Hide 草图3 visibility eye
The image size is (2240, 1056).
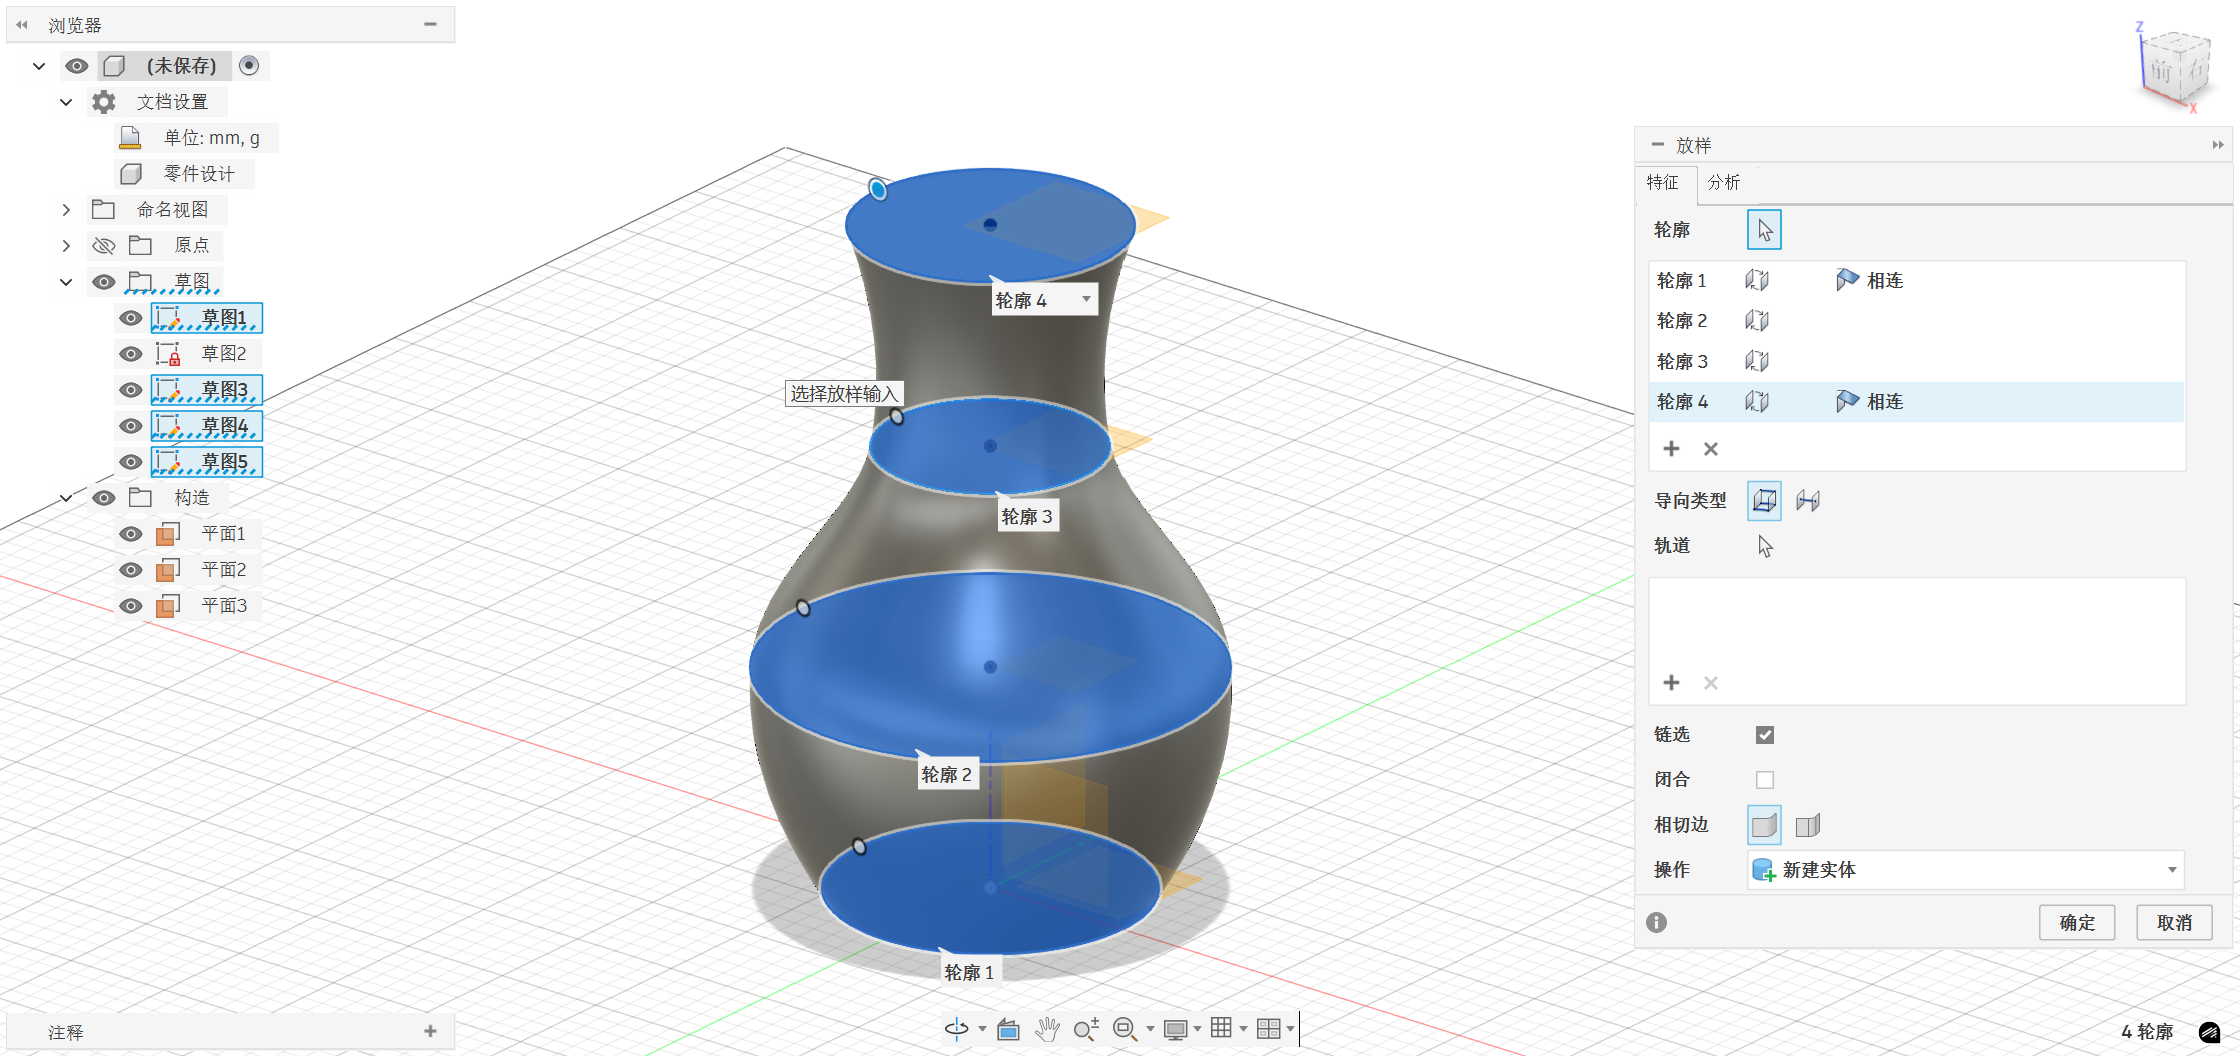pyautogui.click(x=130, y=390)
